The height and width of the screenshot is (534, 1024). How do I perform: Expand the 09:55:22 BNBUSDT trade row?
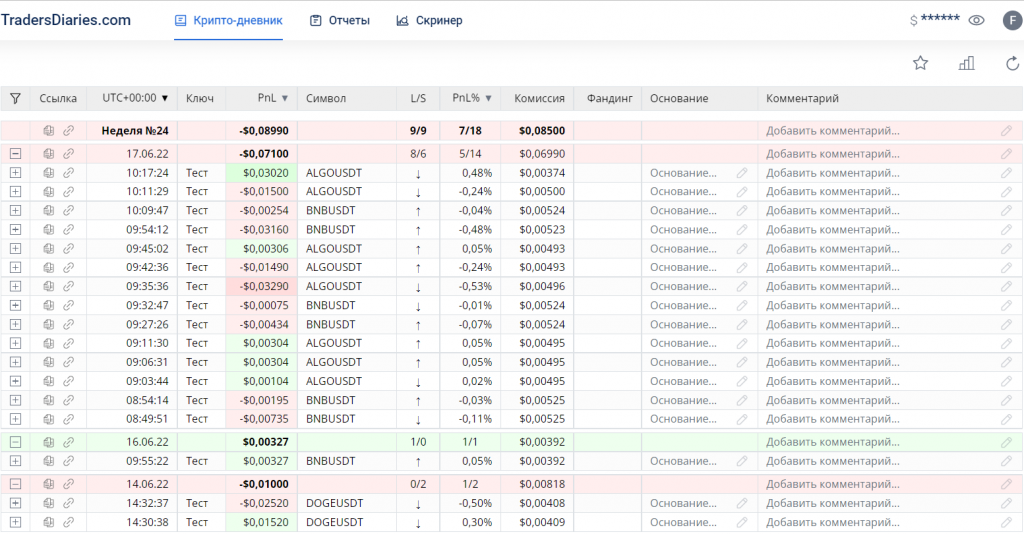15,461
